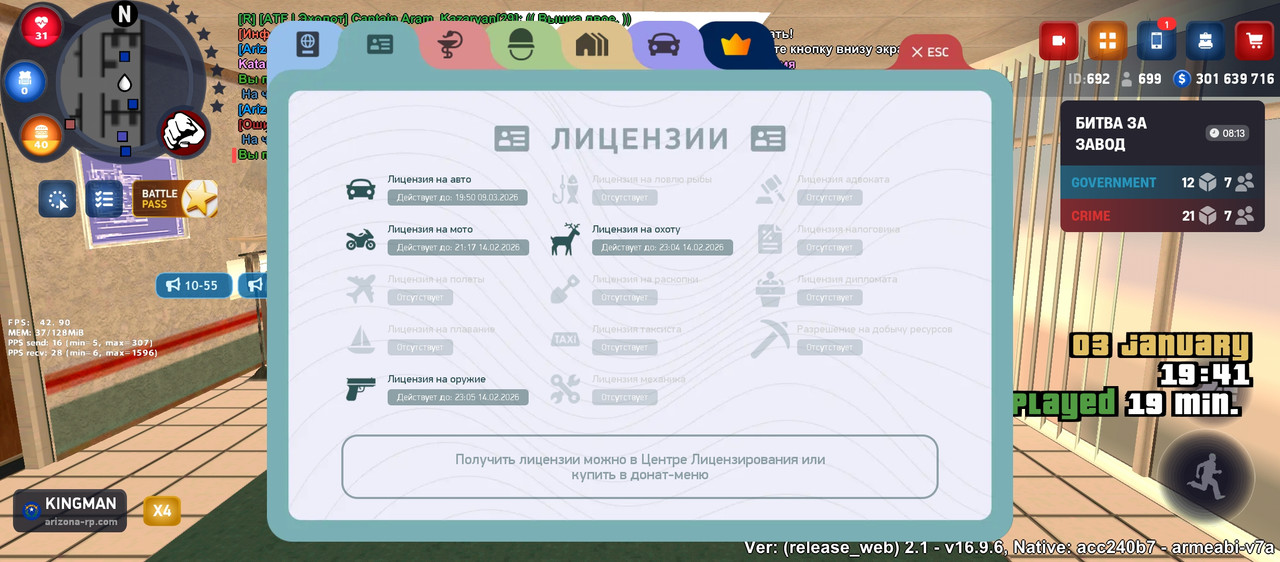The image size is (1280, 562).
Task: Open the orange grid menu button
Action: point(1108,41)
